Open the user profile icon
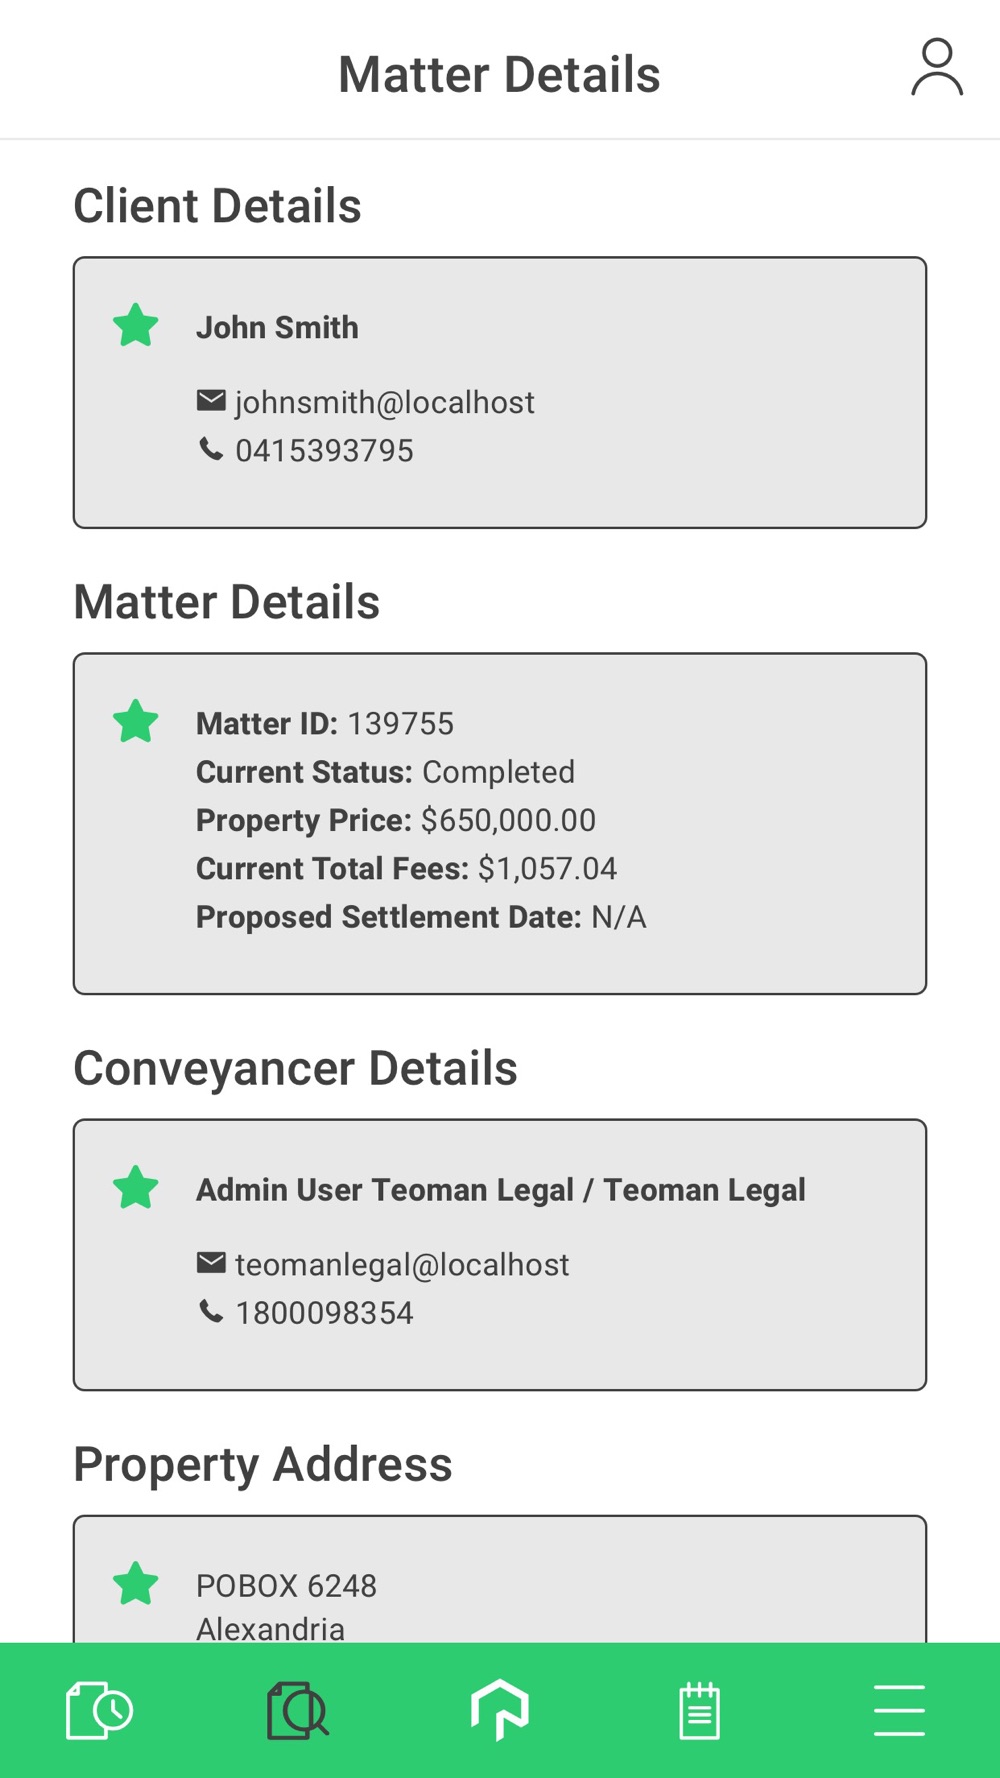The height and width of the screenshot is (1778, 1000). pos(936,68)
